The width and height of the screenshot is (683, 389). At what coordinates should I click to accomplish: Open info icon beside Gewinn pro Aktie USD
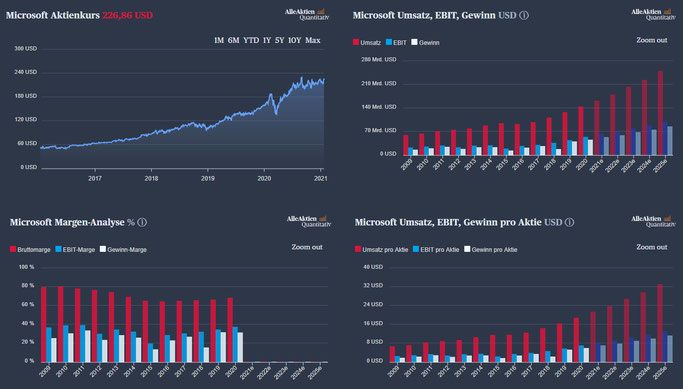[x=569, y=222]
